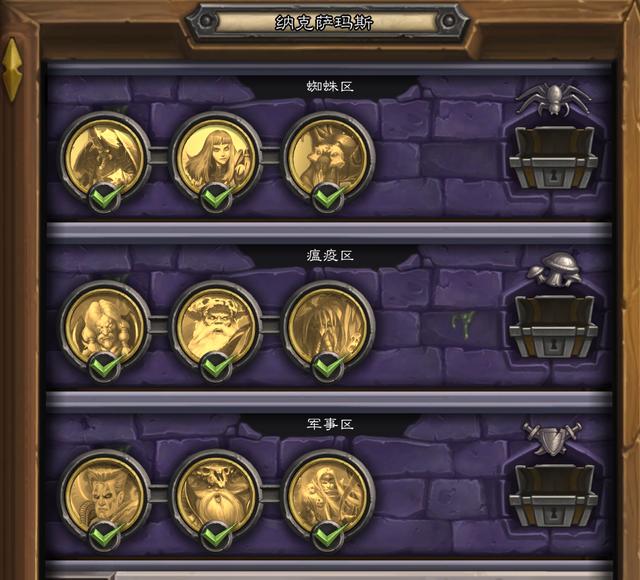The width and height of the screenshot is (640, 580).
Task: Click the green checkmark under the mushroom-capped boss
Action: [216, 367]
